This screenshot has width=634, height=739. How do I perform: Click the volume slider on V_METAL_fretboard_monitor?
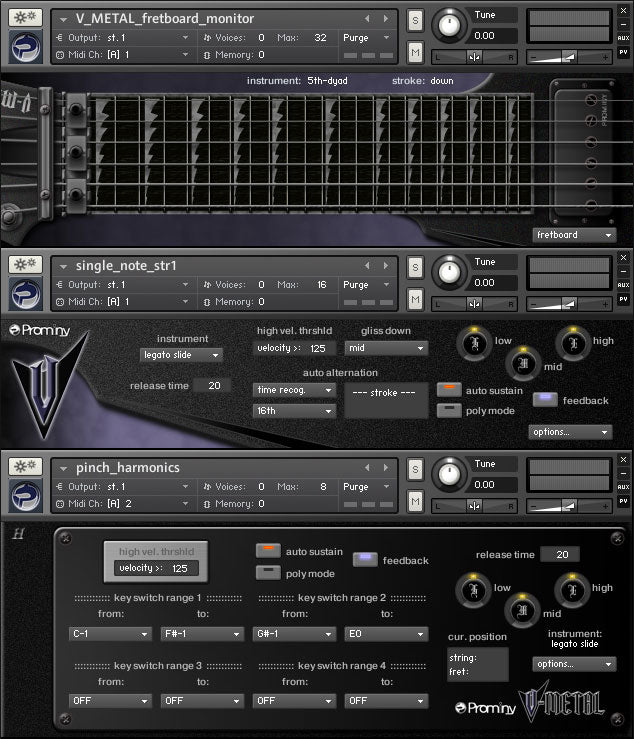click(569, 57)
